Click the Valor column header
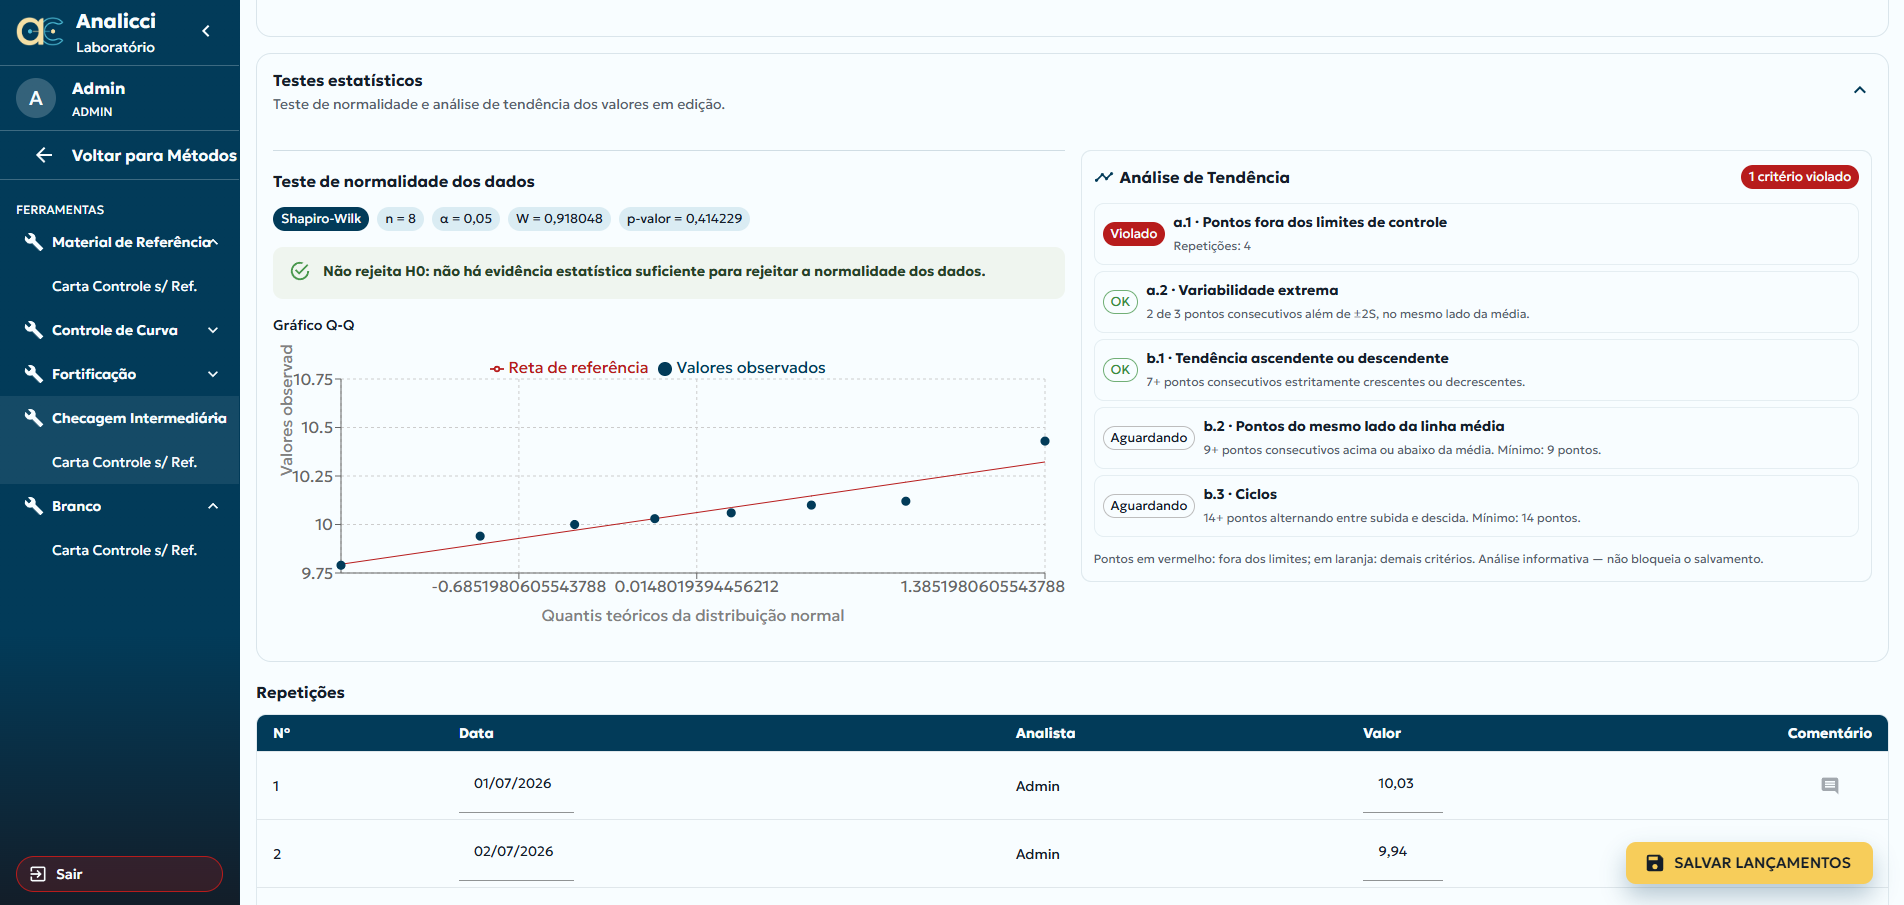 [x=1382, y=733]
